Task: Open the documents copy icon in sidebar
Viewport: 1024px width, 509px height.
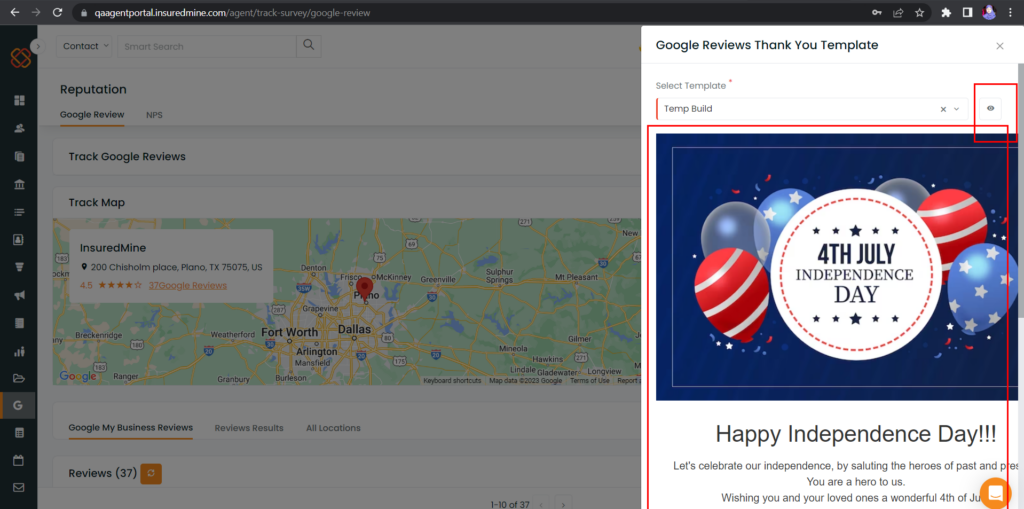Action: [x=19, y=156]
